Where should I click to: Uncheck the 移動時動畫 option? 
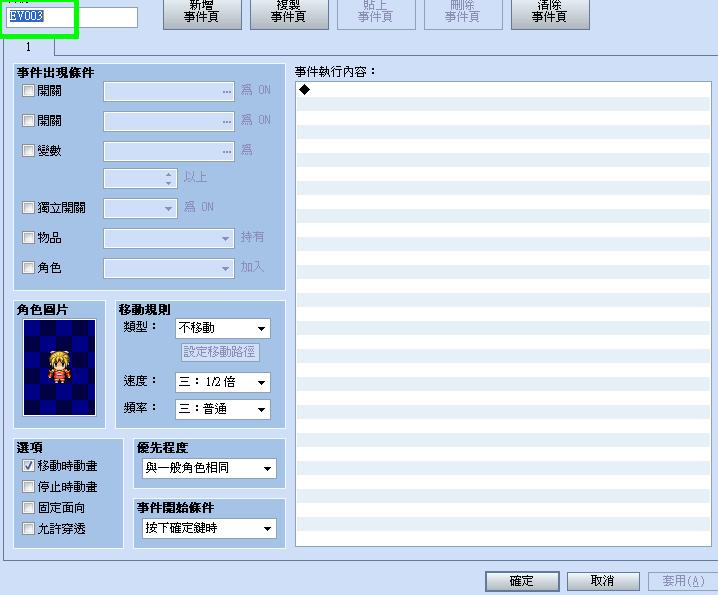pyautogui.click(x=28, y=466)
